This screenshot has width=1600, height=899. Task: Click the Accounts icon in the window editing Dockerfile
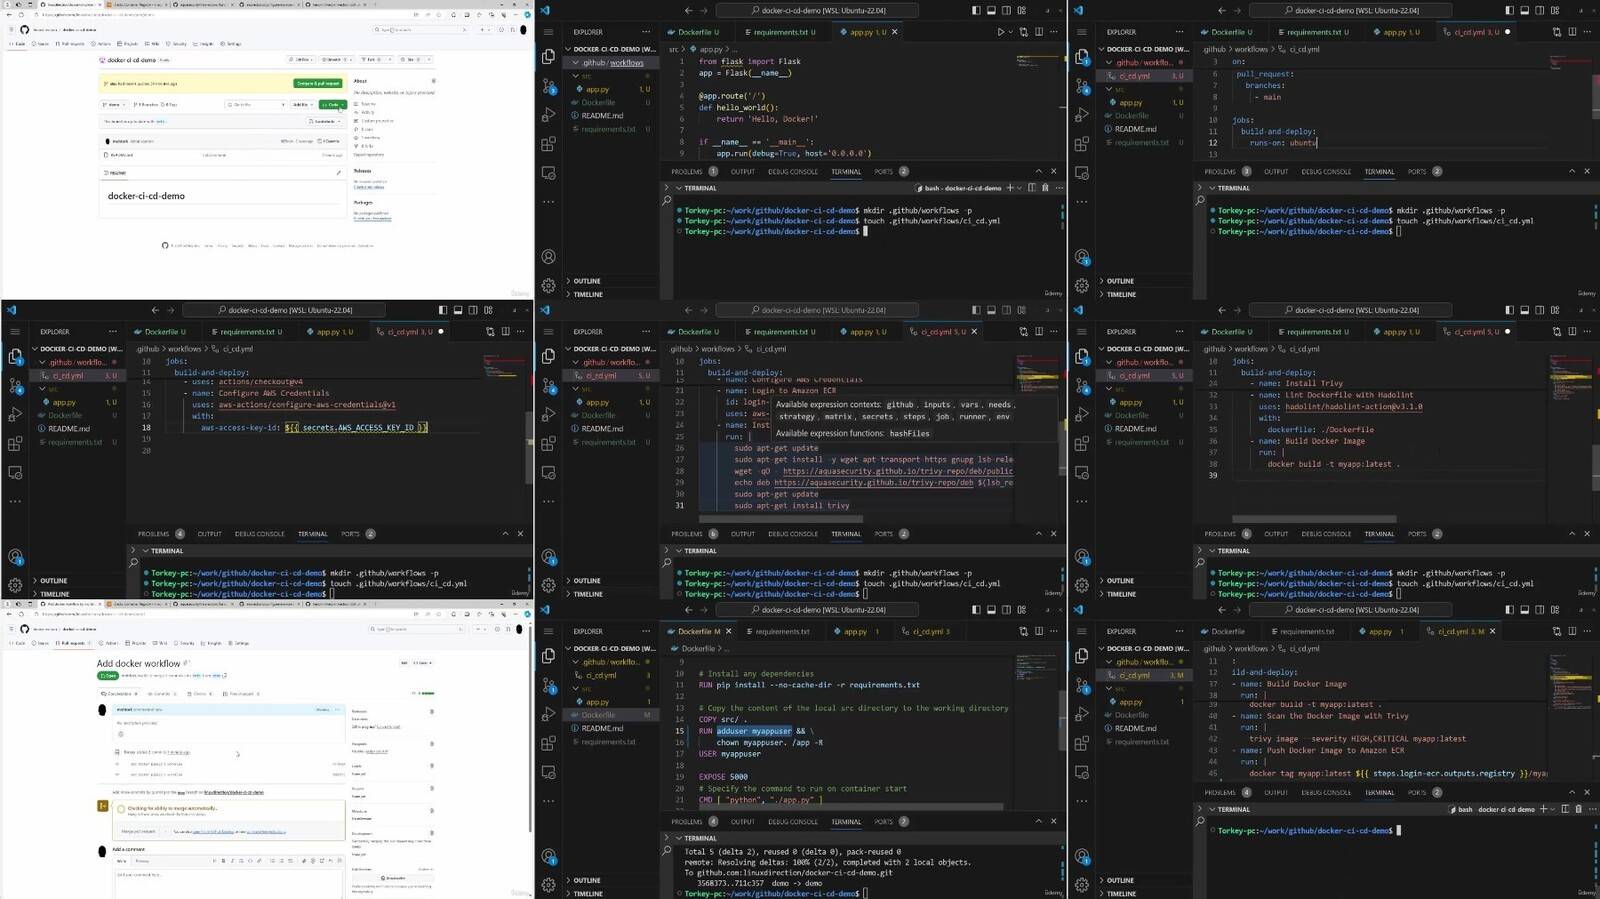pyautogui.click(x=548, y=856)
